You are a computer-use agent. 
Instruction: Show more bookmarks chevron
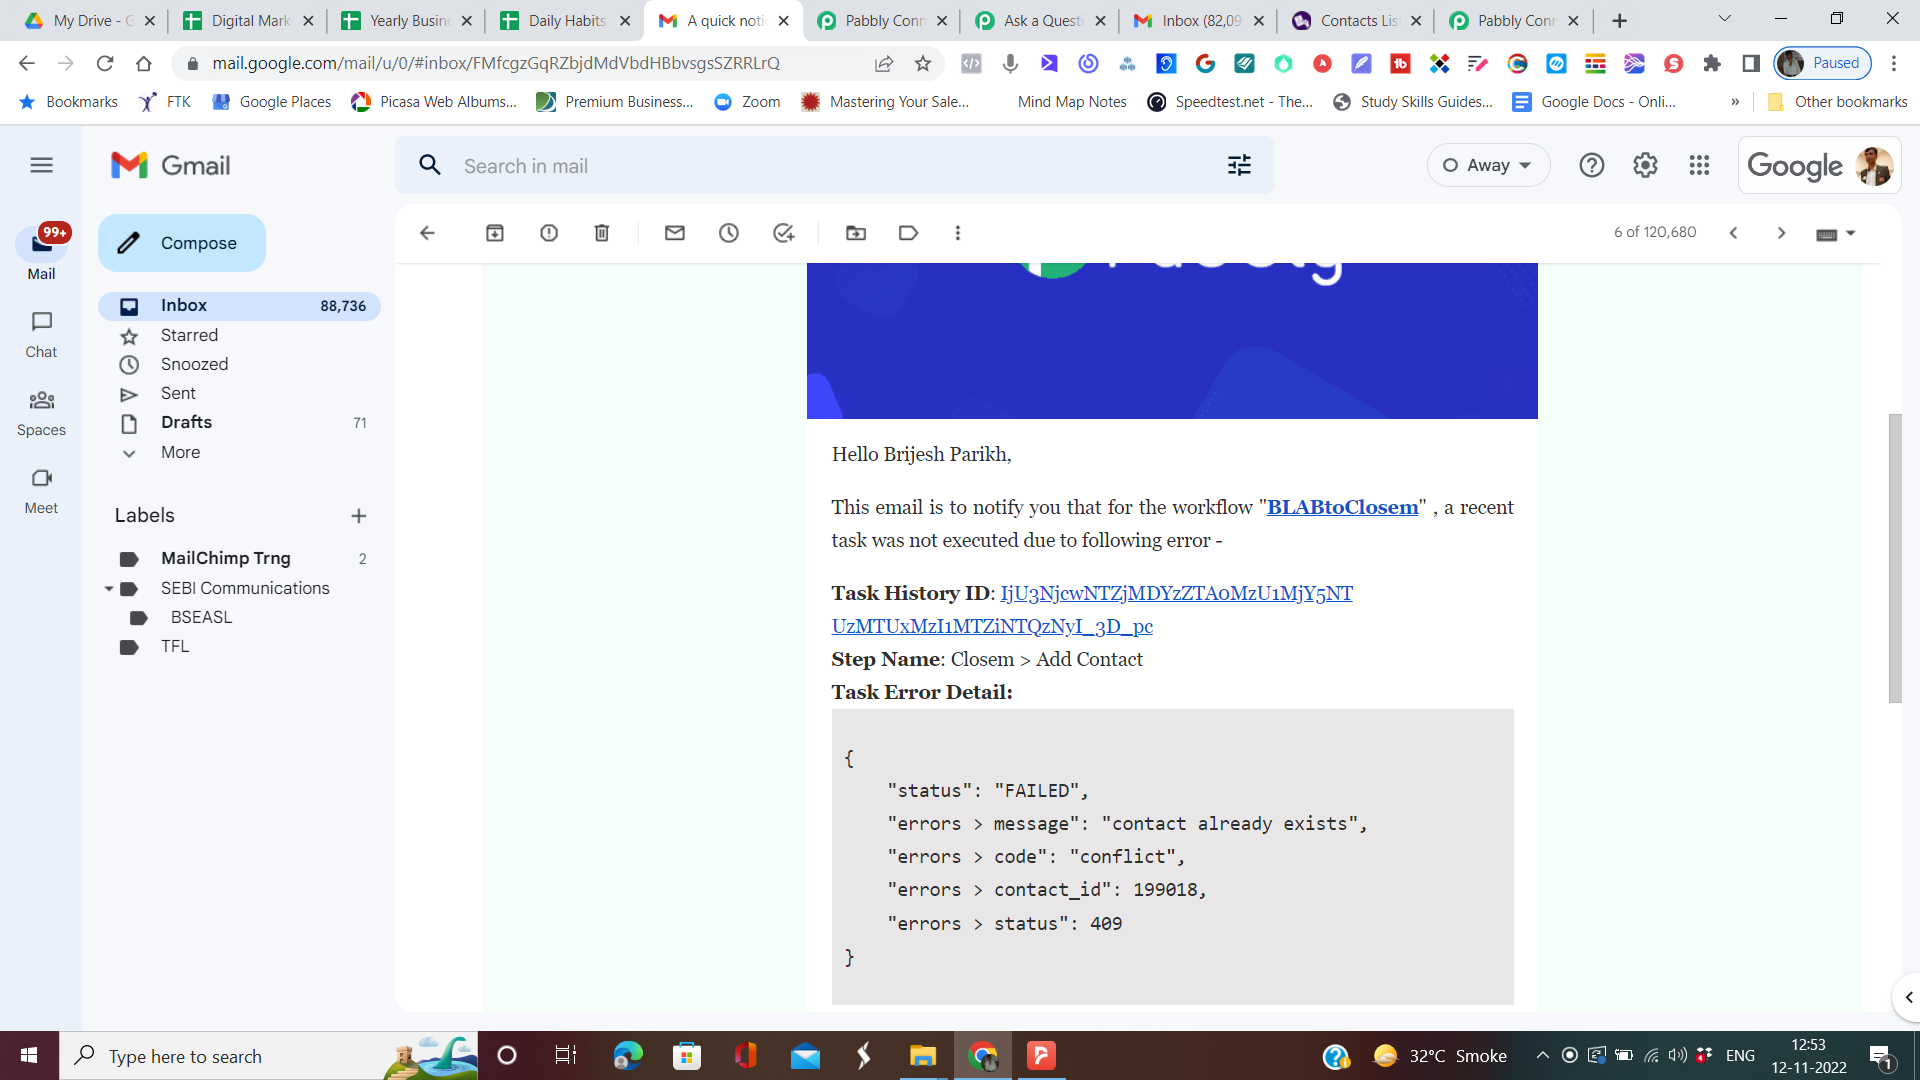point(1735,102)
